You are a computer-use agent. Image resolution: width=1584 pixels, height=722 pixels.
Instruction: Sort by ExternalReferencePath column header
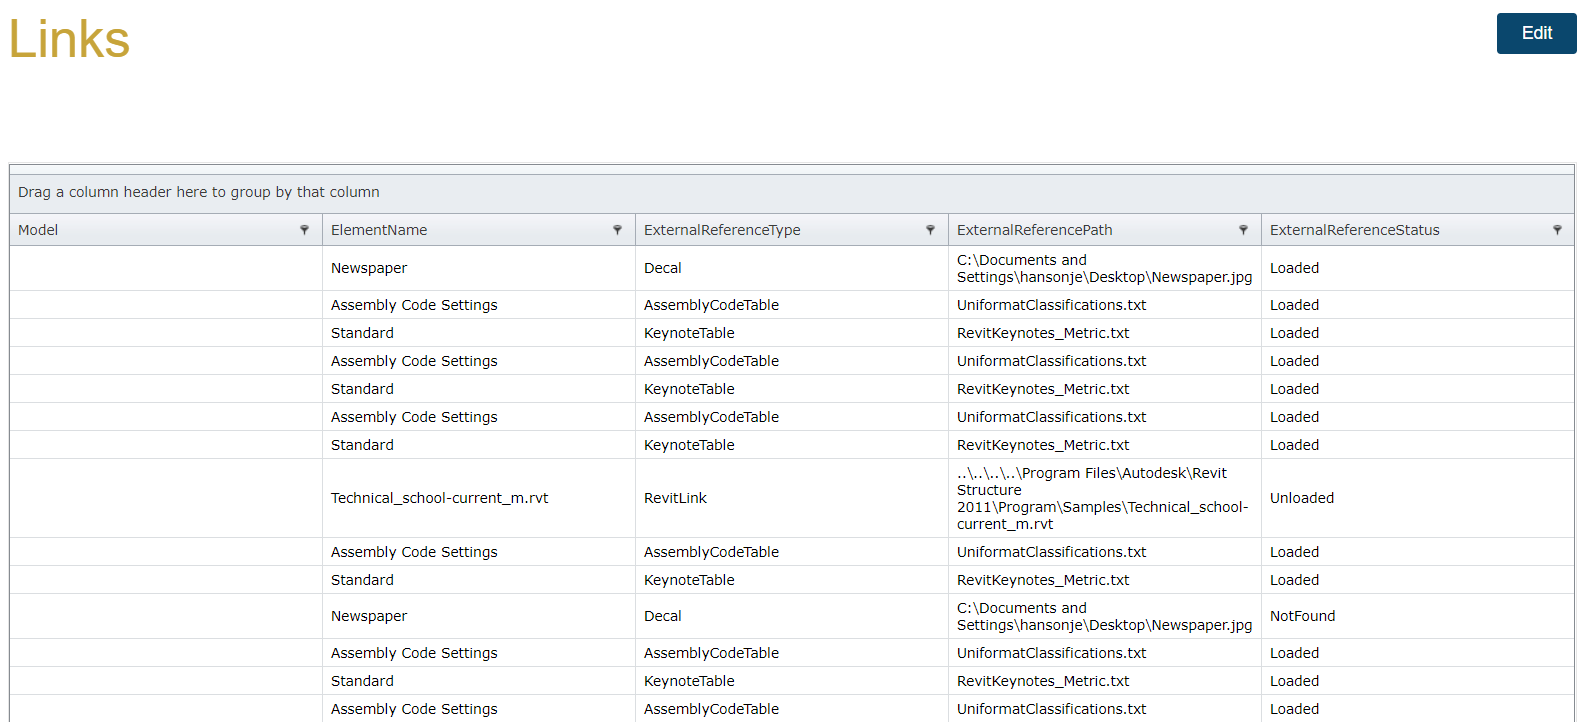1034,230
